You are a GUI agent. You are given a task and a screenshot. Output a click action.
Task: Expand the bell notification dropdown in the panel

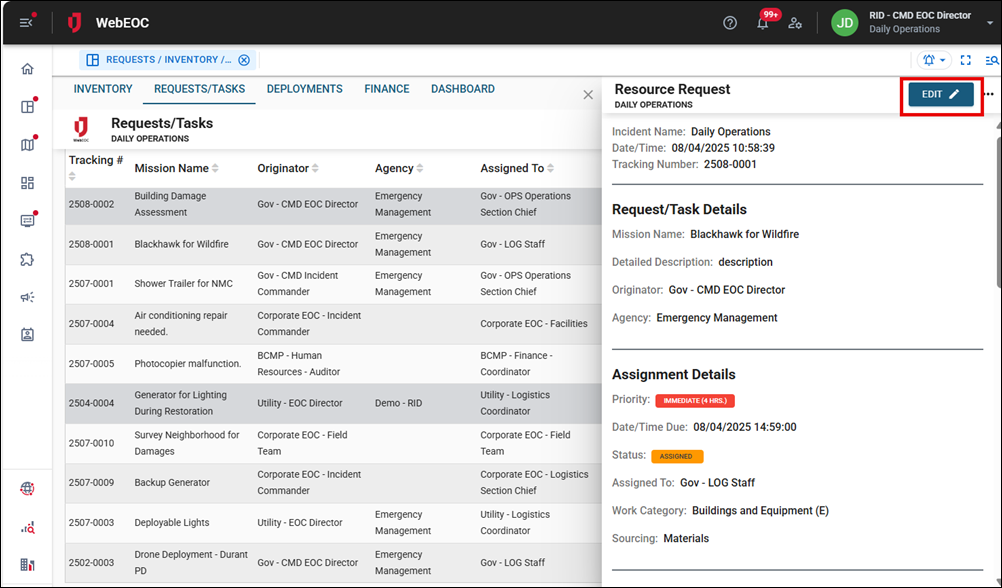point(932,59)
